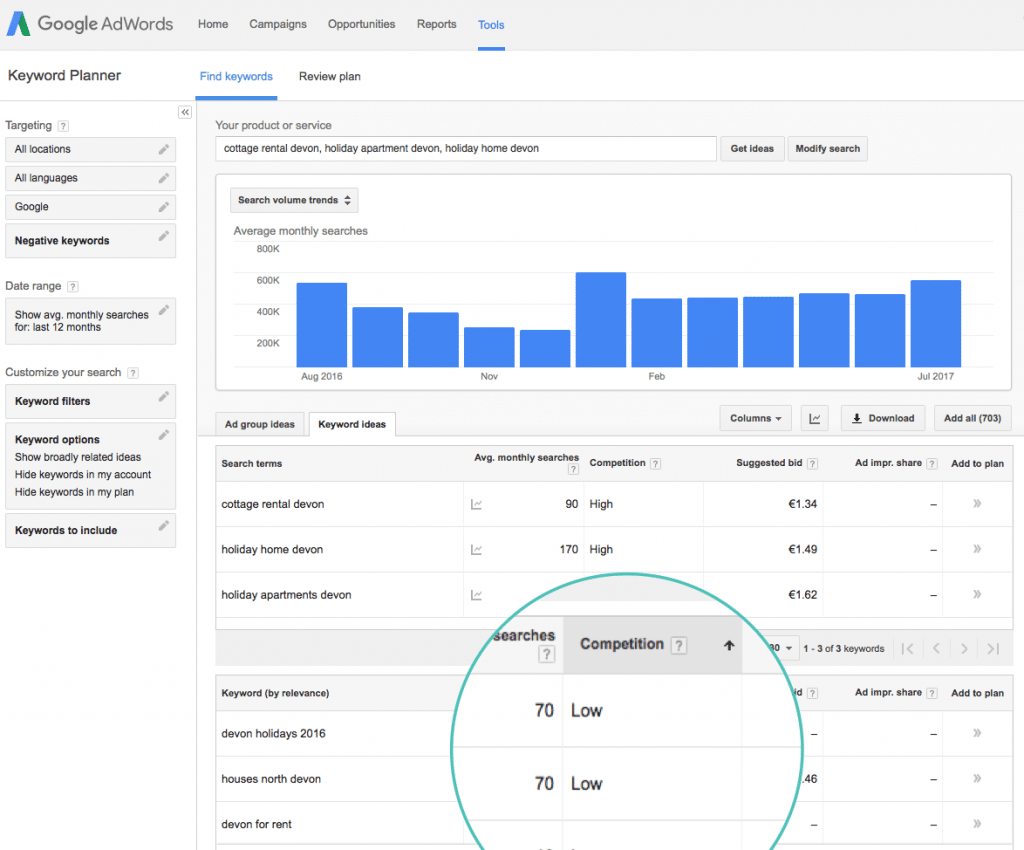Click the Get ideas button
The height and width of the screenshot is (850, 1024).
[752, 149]
